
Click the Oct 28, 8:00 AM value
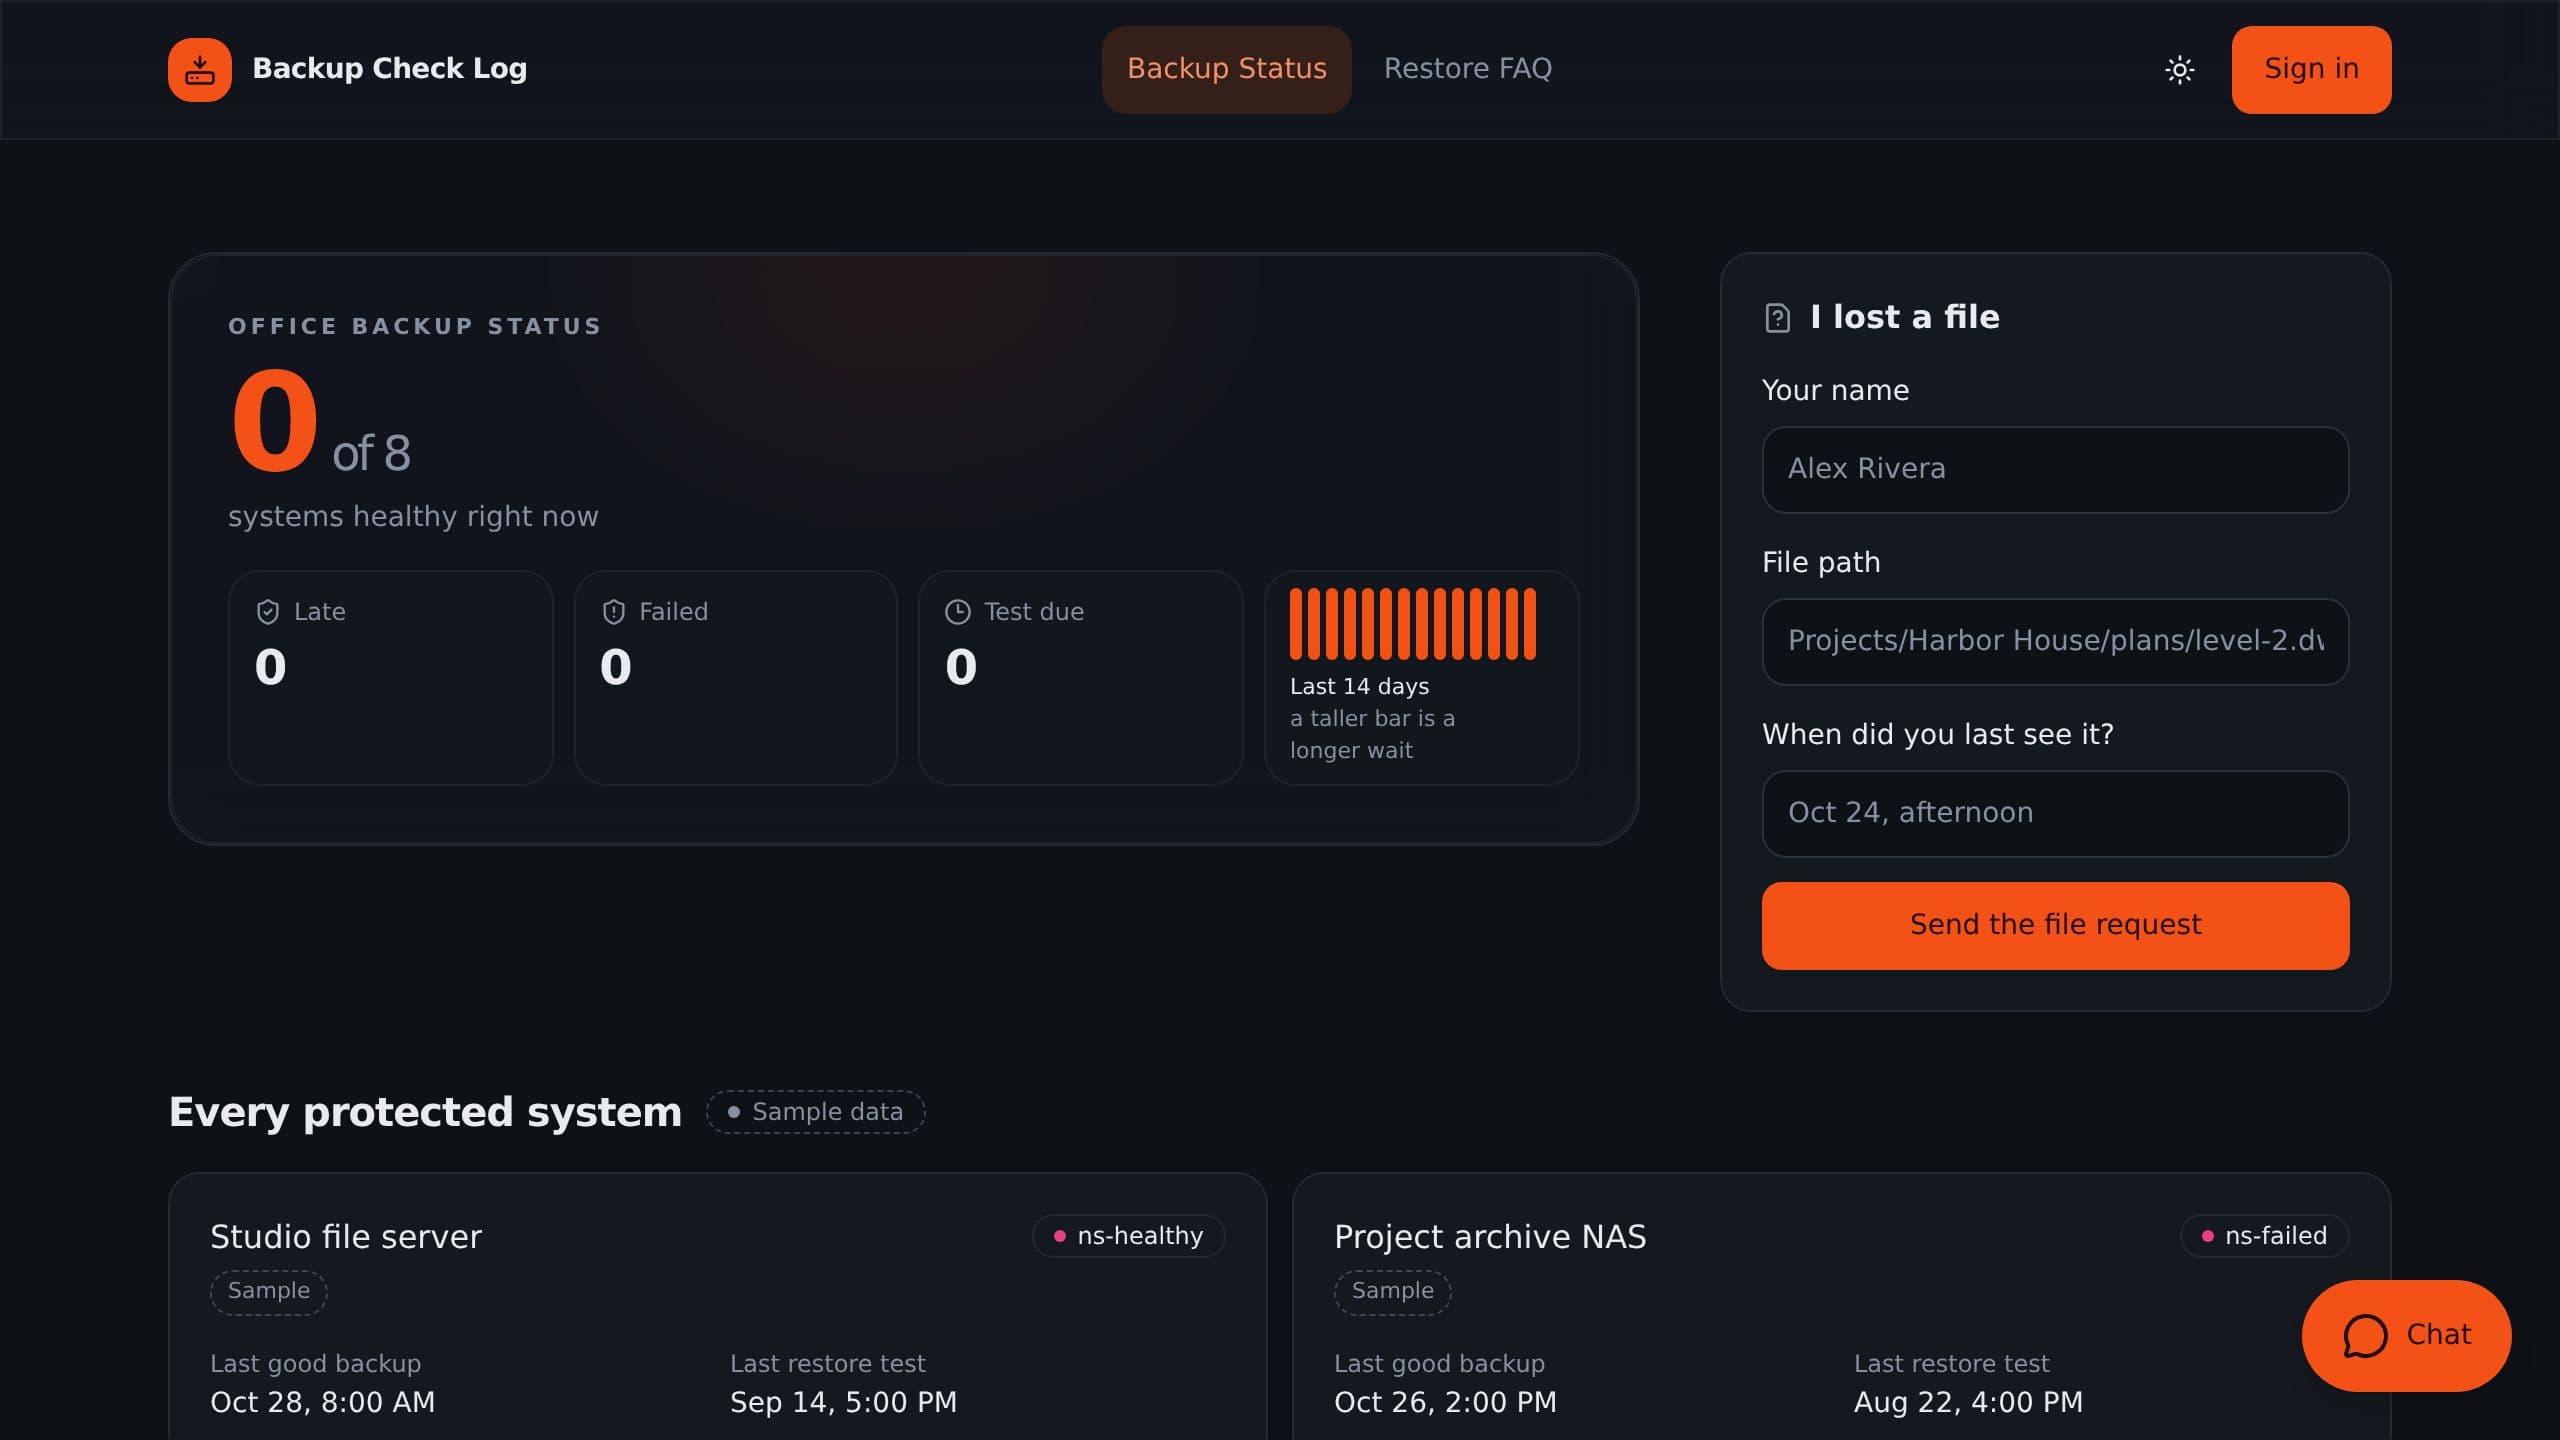coord(323,1403)
